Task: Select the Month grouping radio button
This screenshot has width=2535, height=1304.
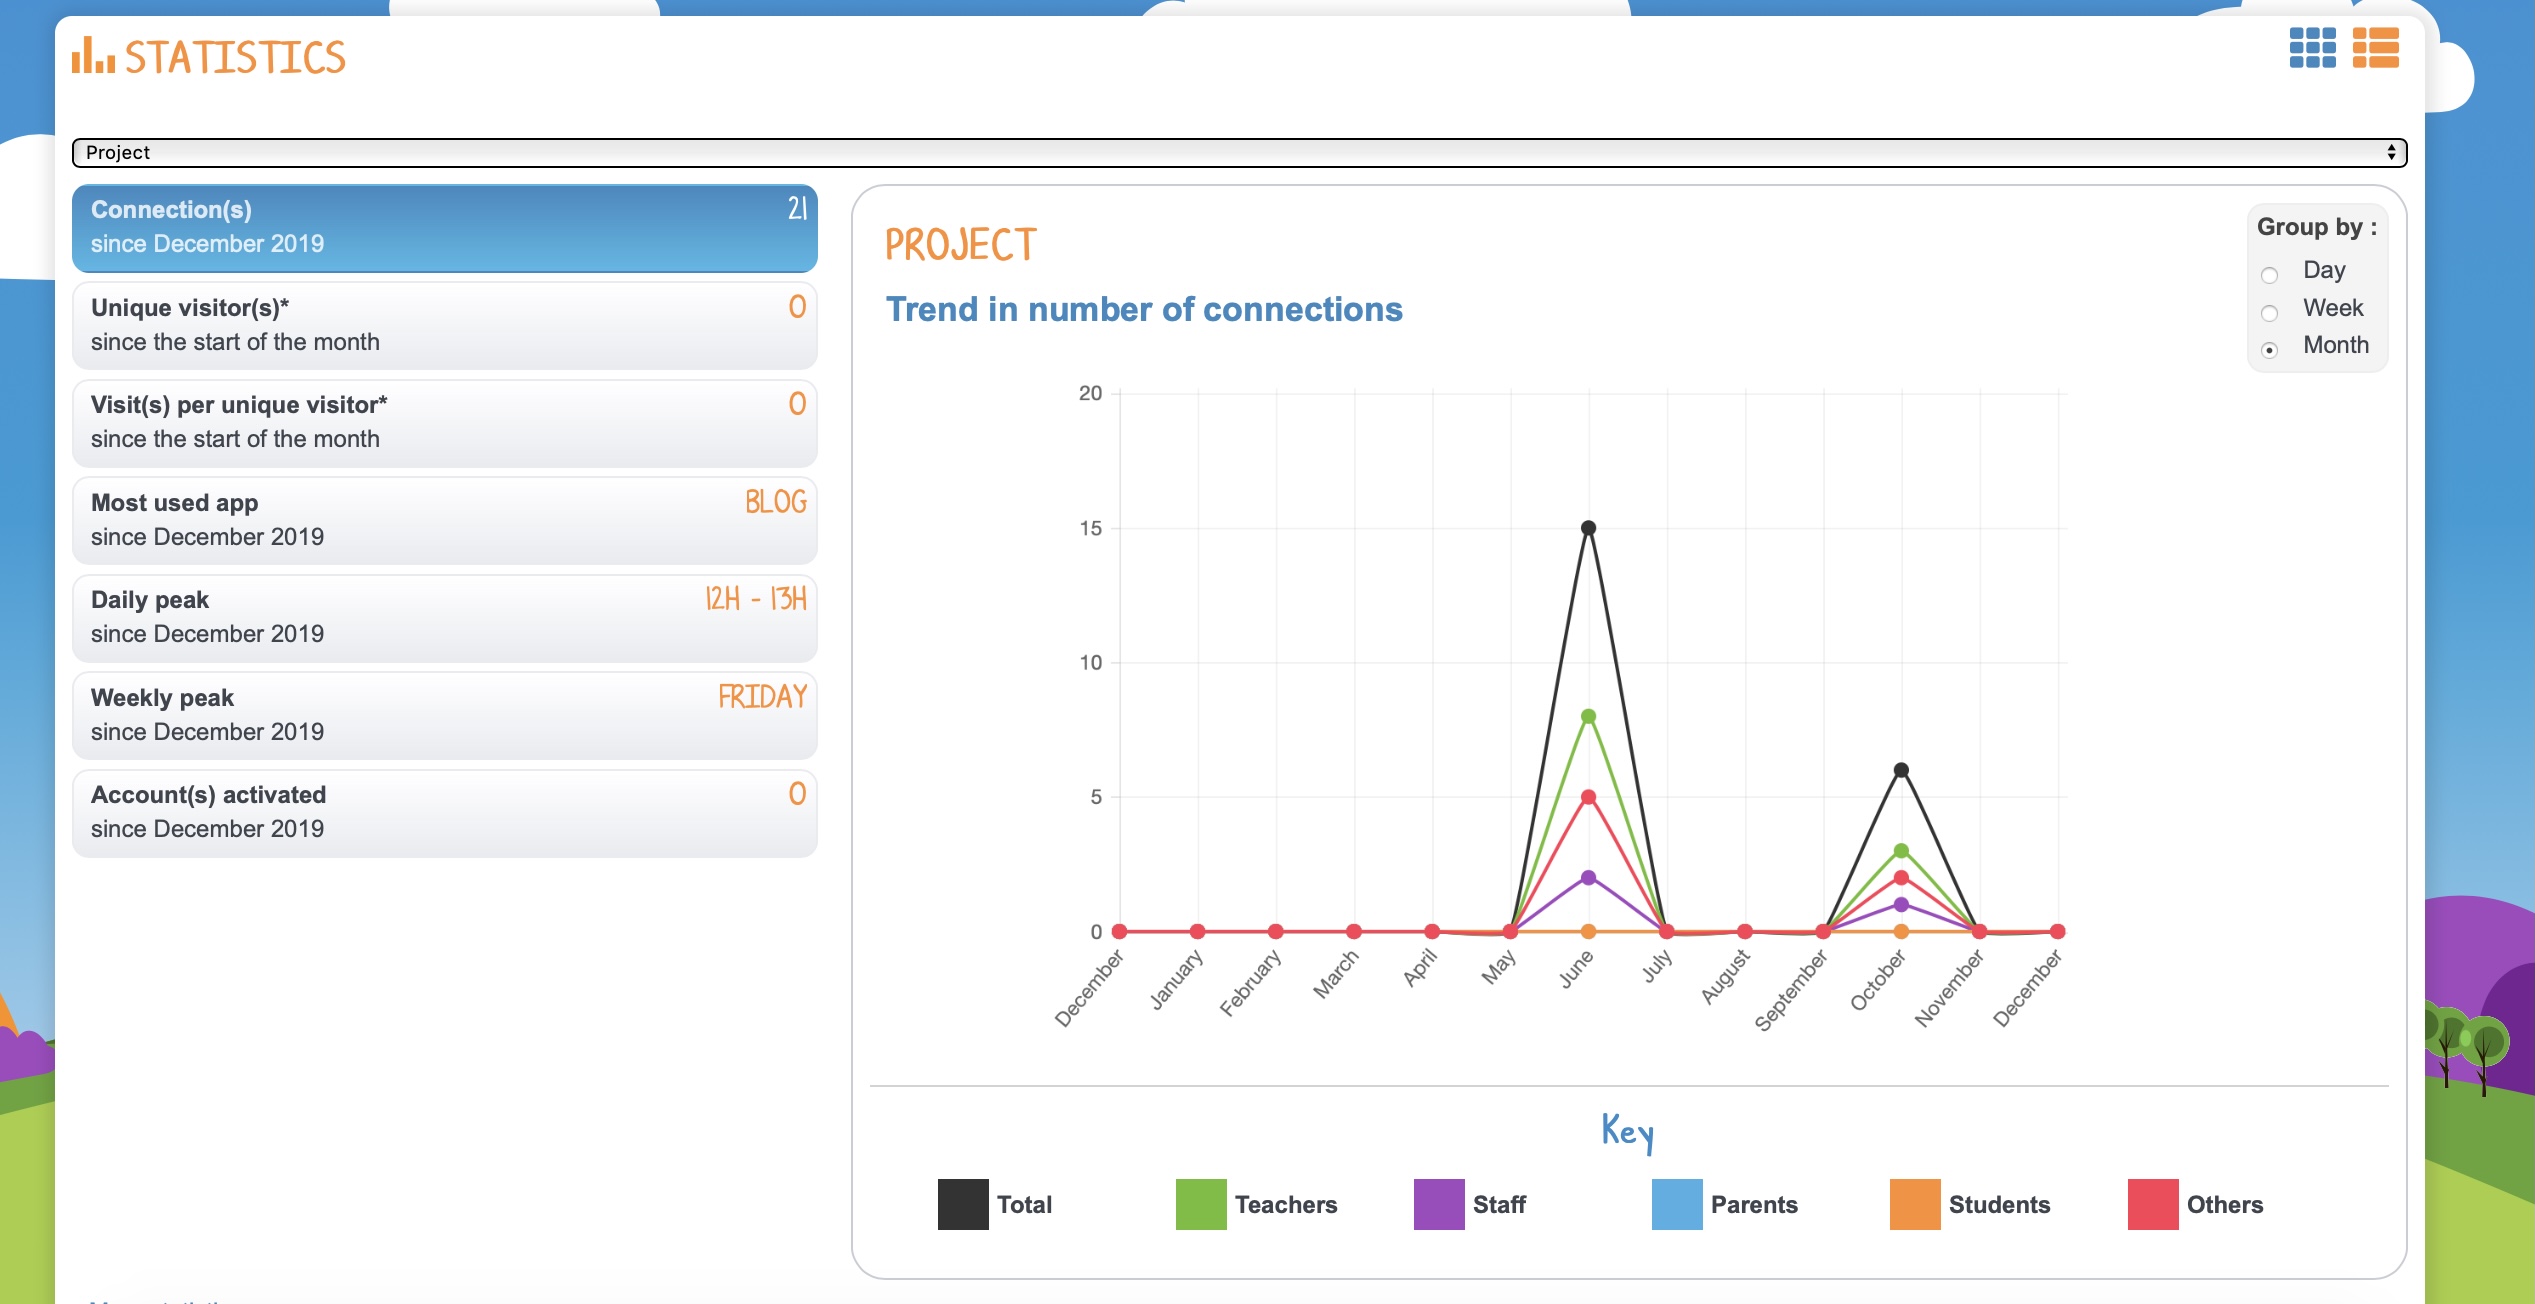Action: coord(2269,350)
